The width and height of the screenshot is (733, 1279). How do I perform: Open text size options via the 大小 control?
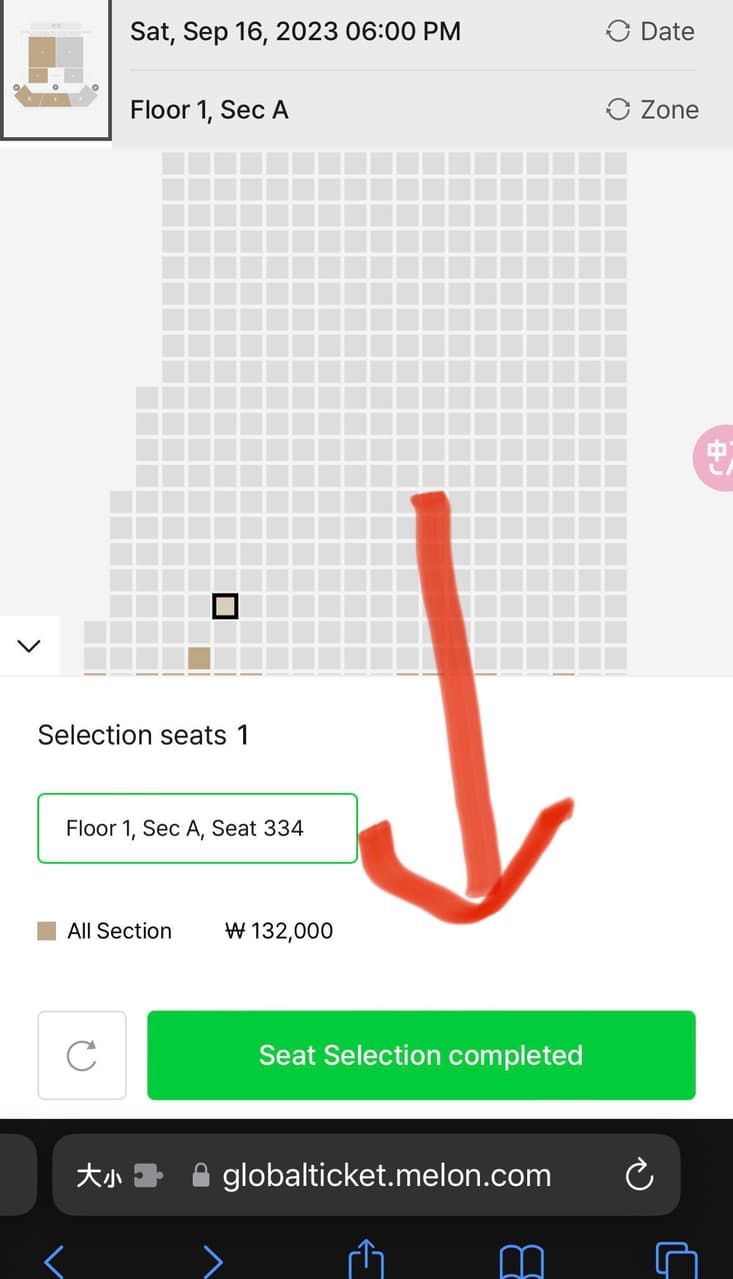pyautogui.click(x=100, y=1175)
